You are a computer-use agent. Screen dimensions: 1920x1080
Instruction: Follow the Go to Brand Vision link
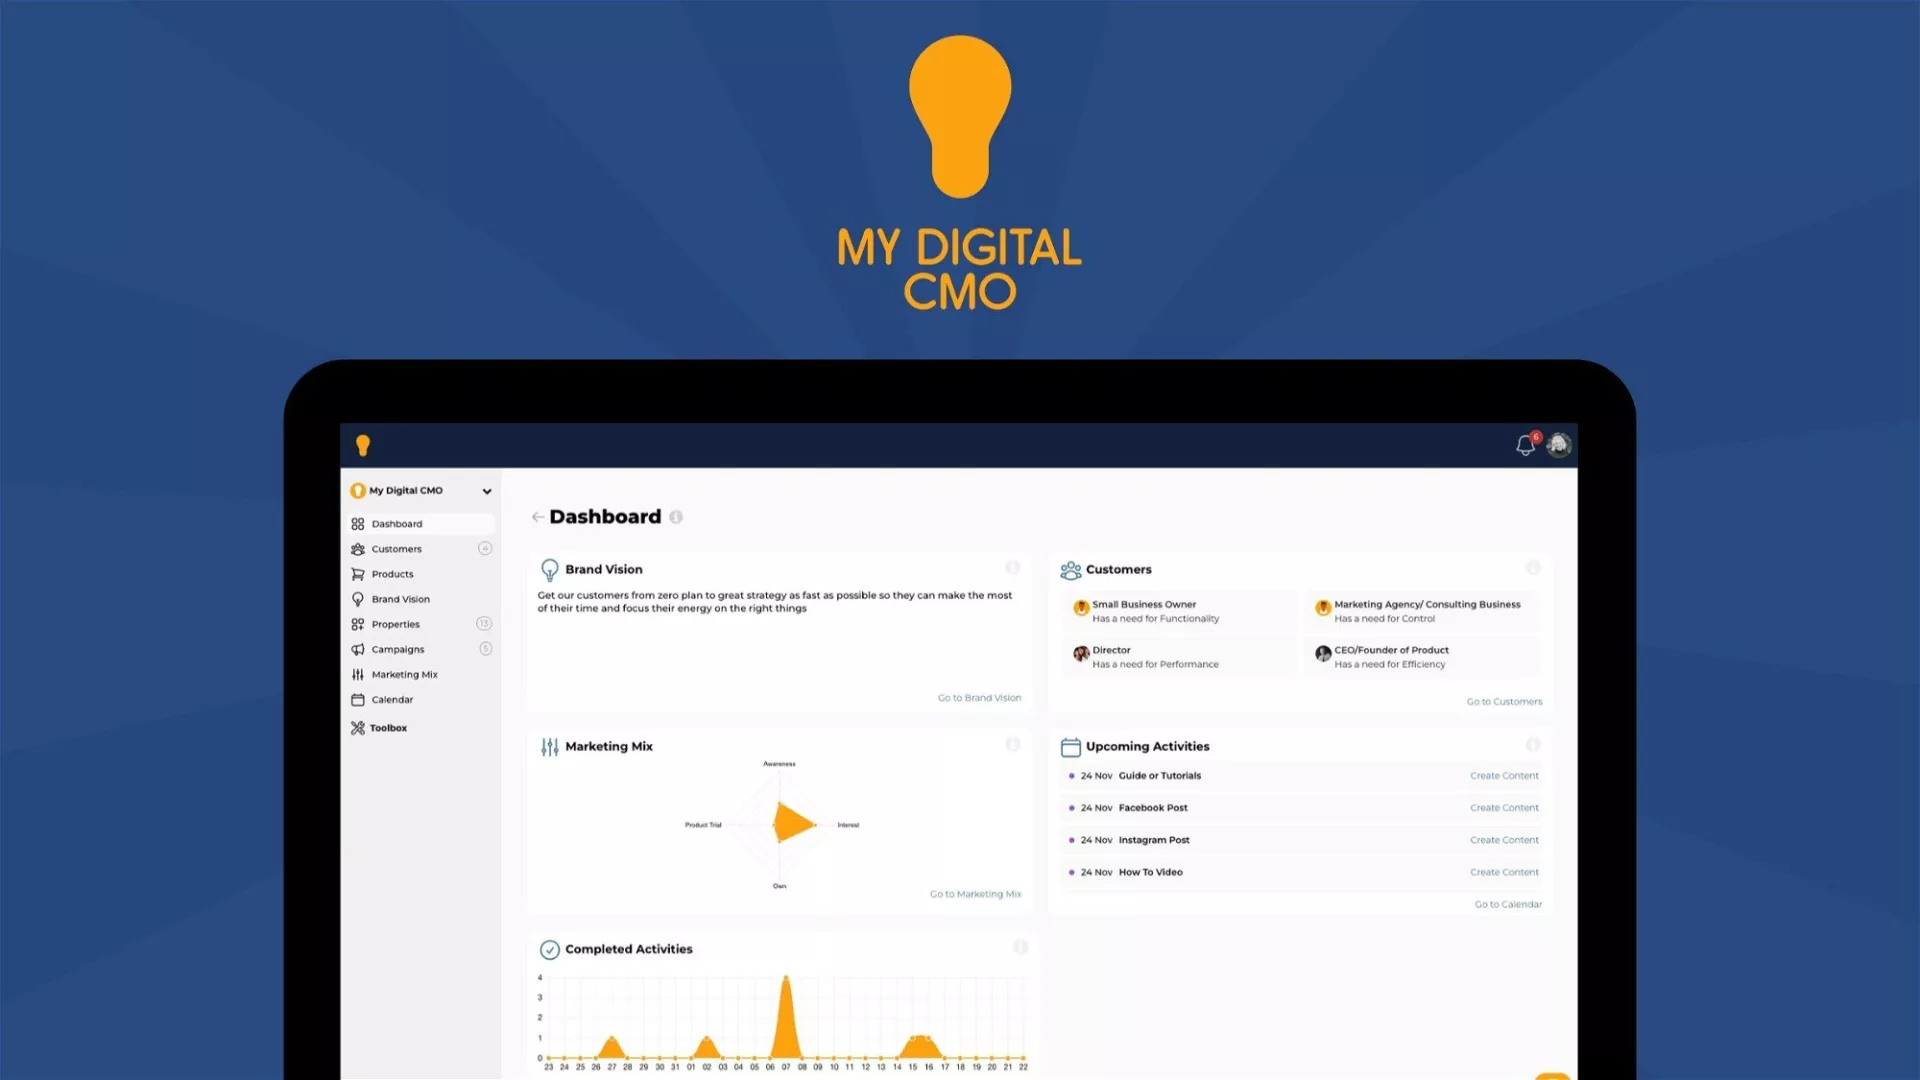point(979,698)
